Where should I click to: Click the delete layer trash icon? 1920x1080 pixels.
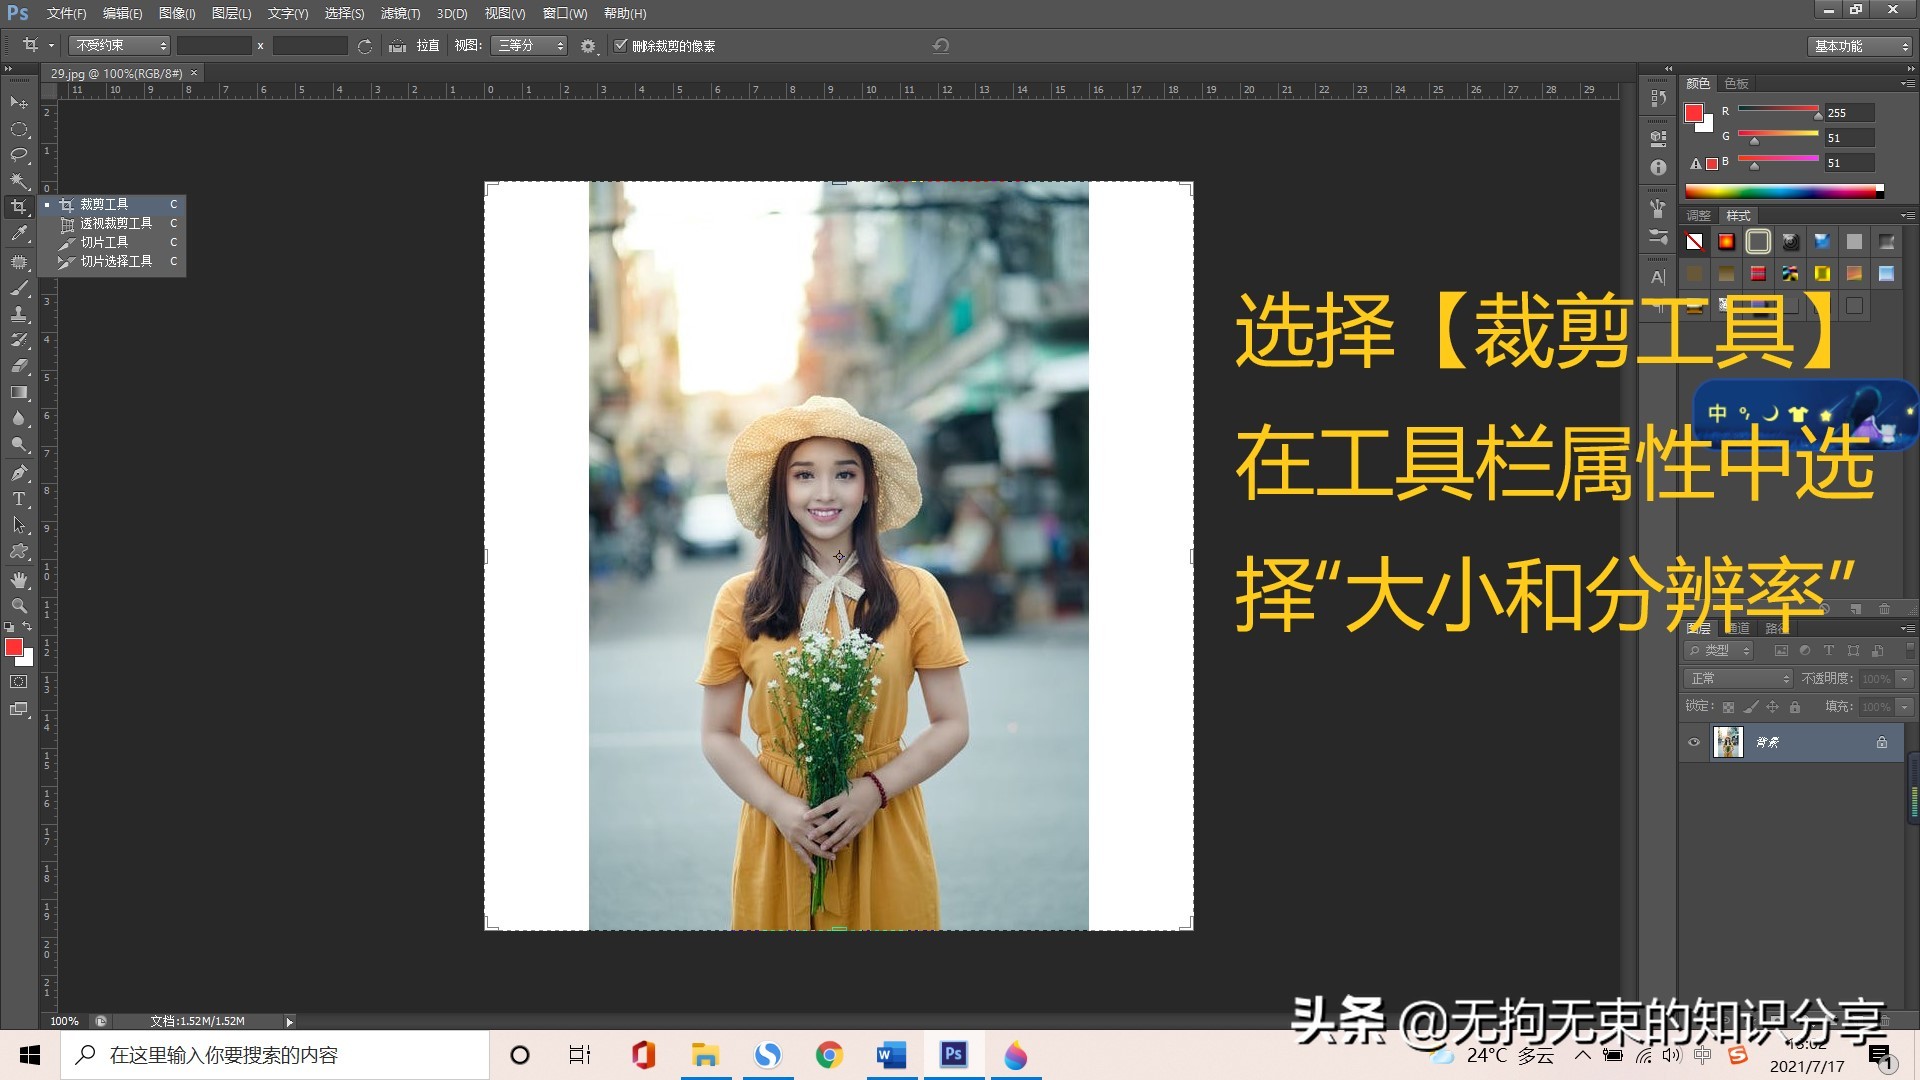pyautogui.click(x=1885, y=609)
